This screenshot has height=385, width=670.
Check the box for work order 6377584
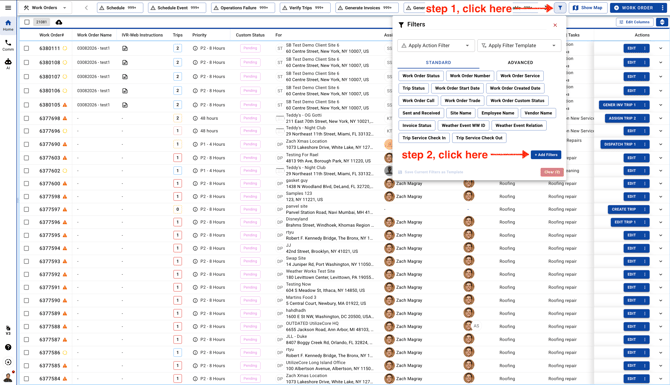(x=26, y=379)
